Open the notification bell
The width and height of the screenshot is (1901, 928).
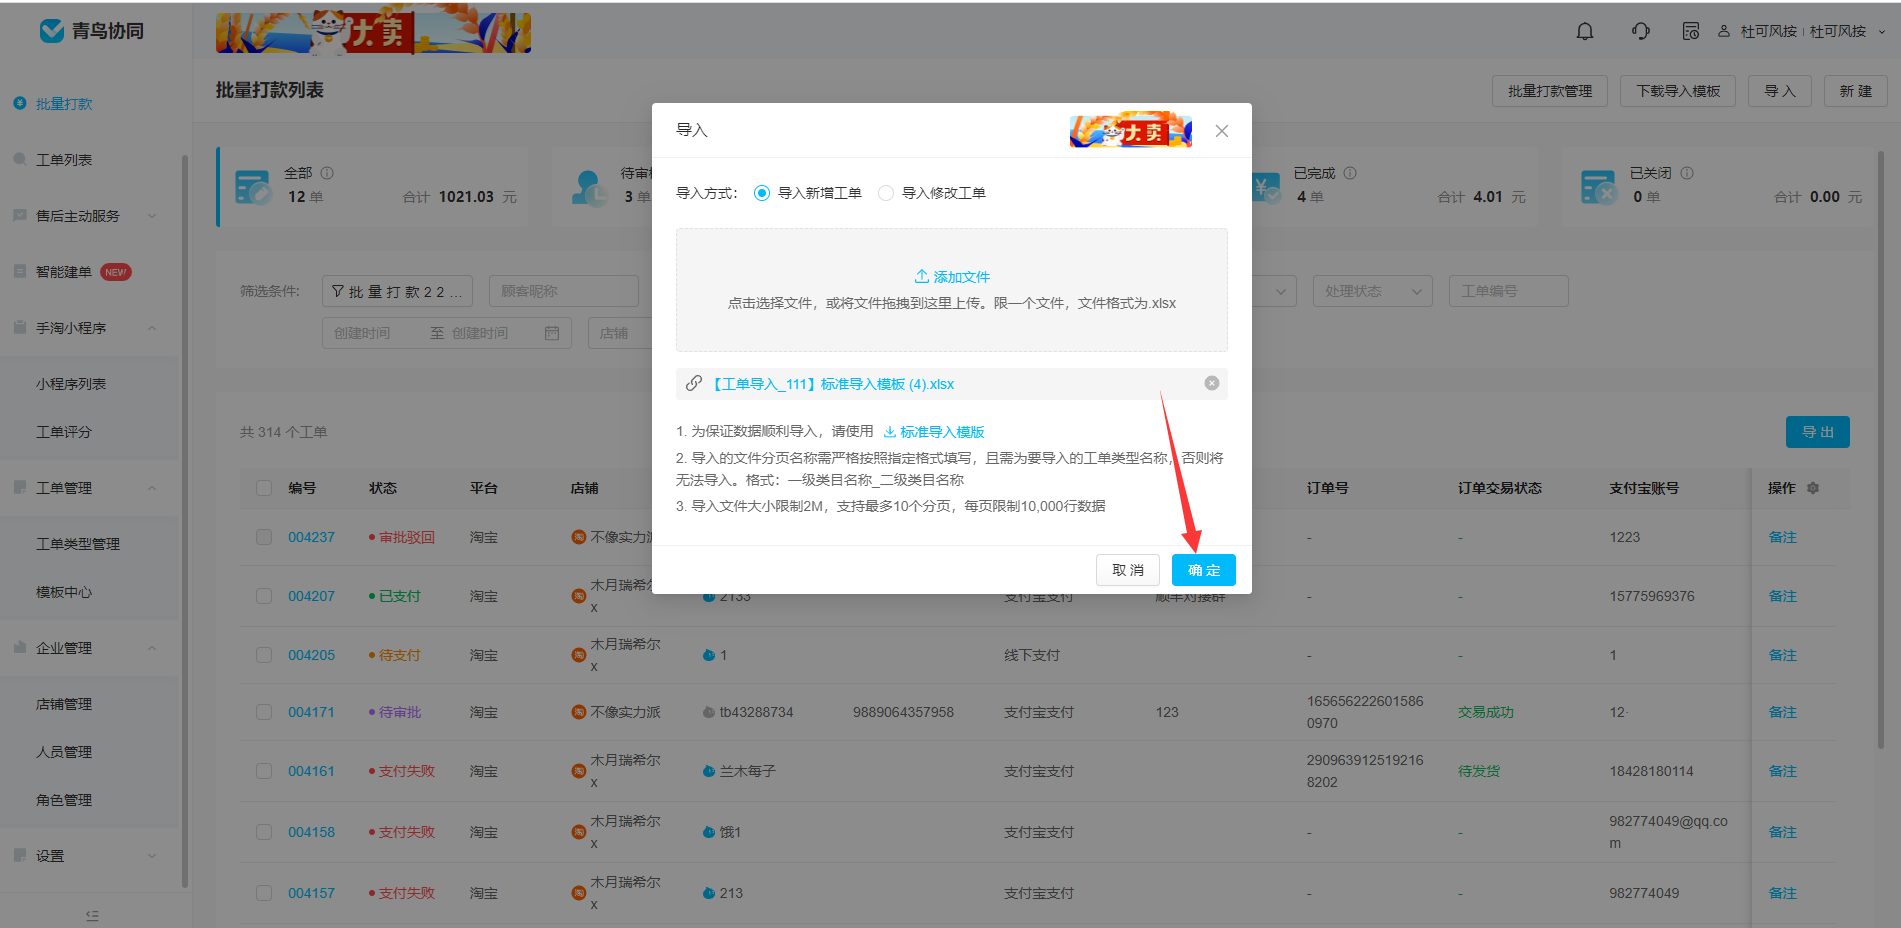(x=1585, y=32)
